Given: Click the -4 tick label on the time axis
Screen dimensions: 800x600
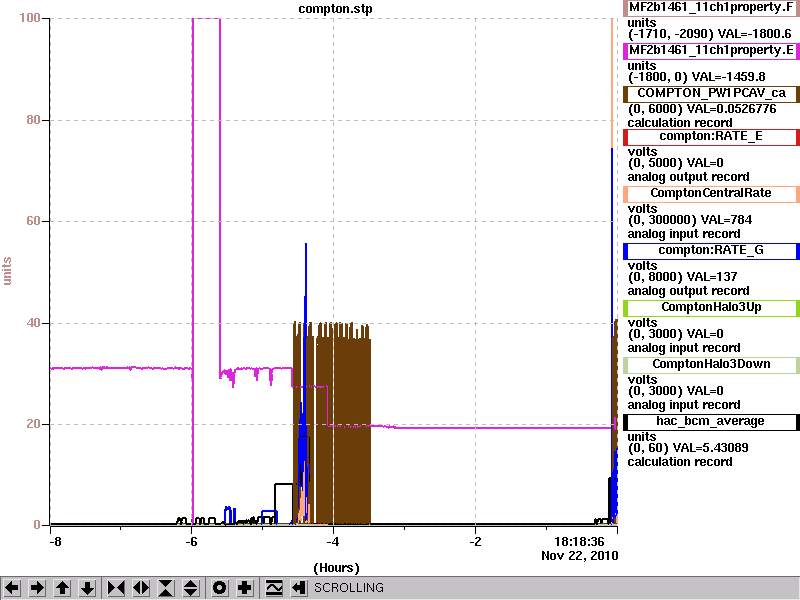Looking at the screenshot, I should pos(333,542).
